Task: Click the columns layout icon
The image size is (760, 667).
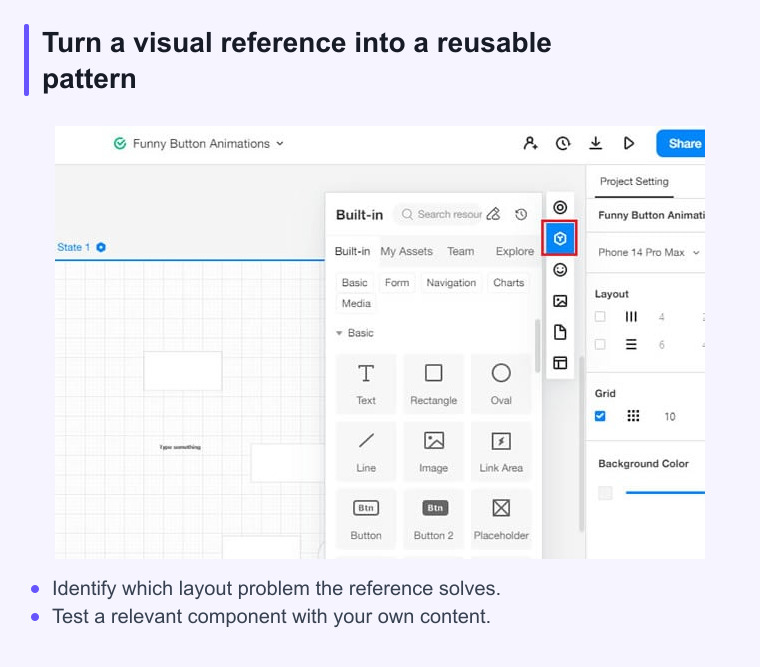Action: click(631, 317)
